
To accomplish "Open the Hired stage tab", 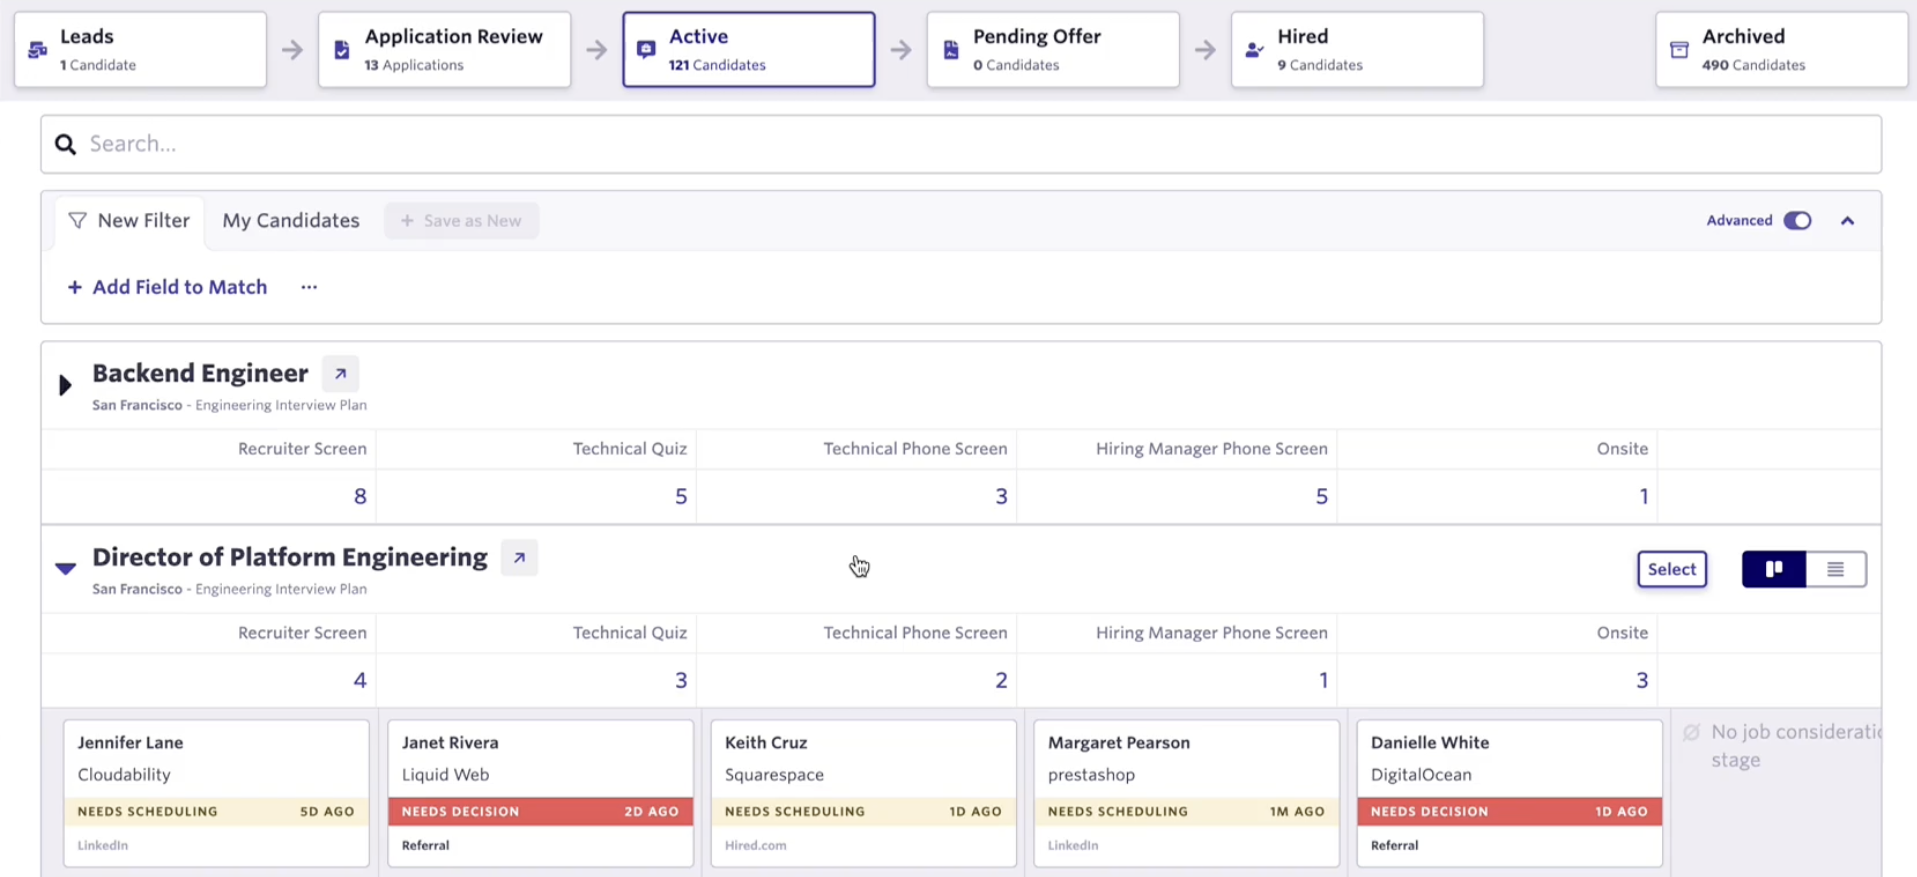I will [x=1357, y=50].
